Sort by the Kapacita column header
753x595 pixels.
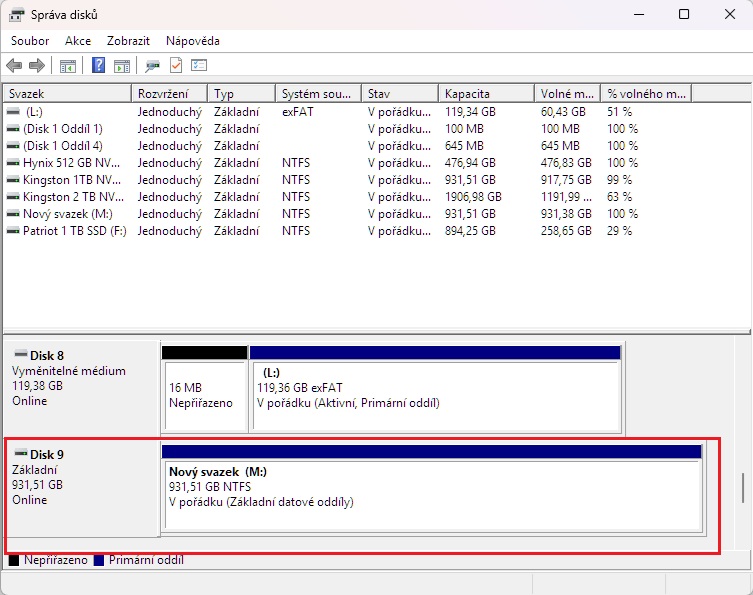pyautogui.click(x=486, y=94)
